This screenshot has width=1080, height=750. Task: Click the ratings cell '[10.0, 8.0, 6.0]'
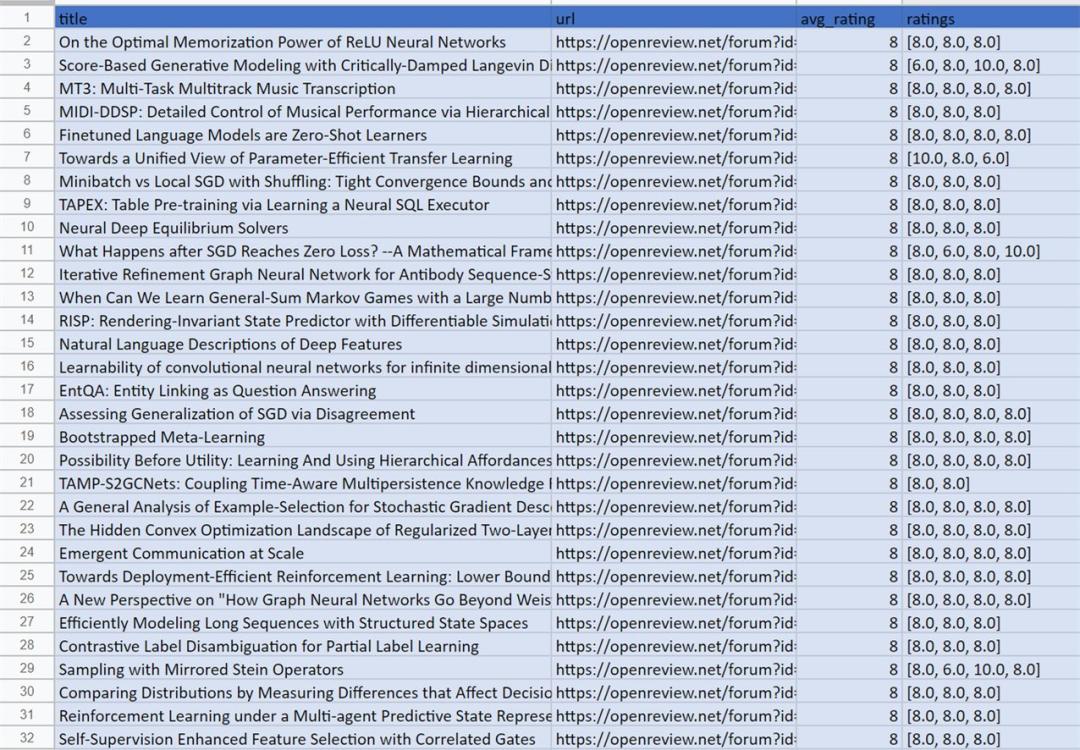[x=957, y=158]
